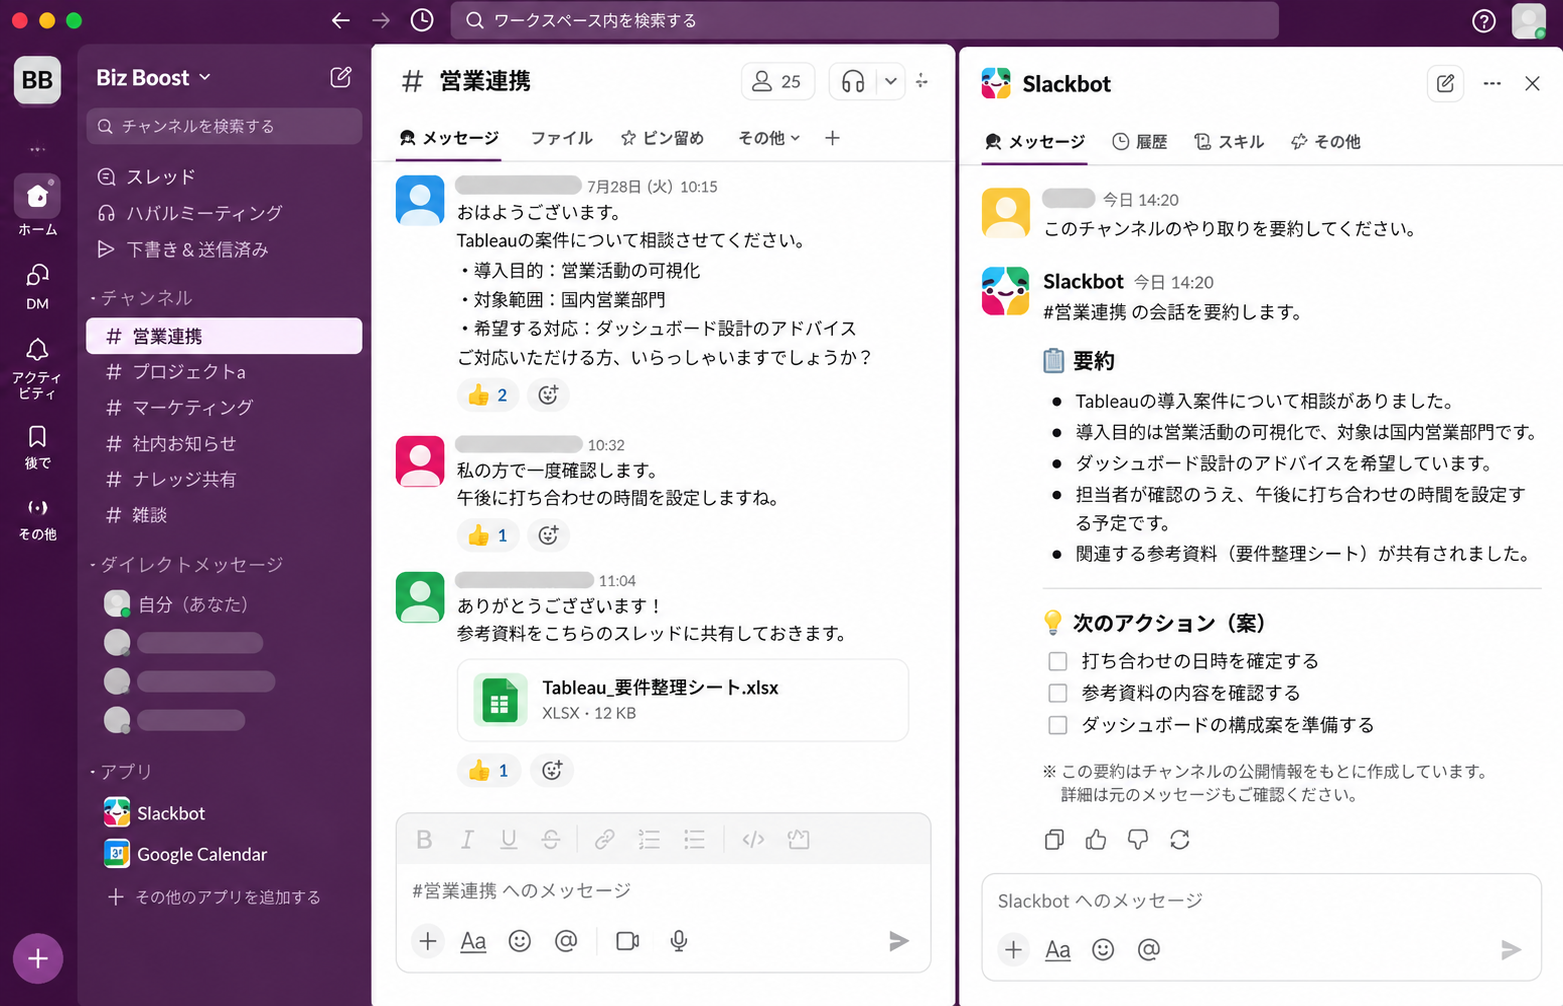Screen dimensions: 1563x1006
Task: Open the Slackbot その他 tab
Action: coord(1326,142)
